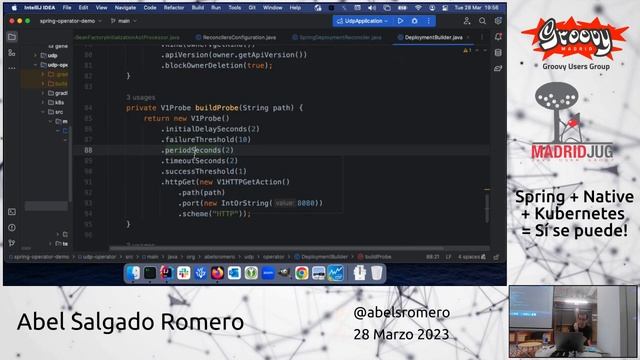
Task: Click the inspection warnings indicator in editor
Action: click(468, 51)
